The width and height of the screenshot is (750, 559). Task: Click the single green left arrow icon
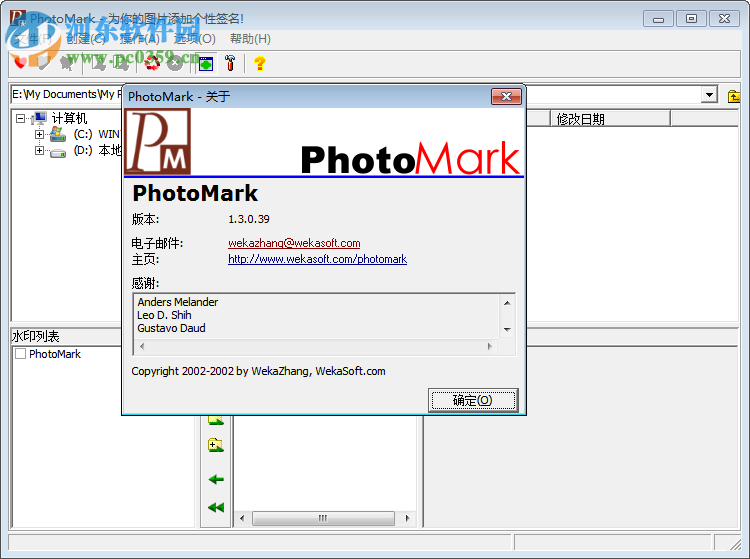(216, 479)
